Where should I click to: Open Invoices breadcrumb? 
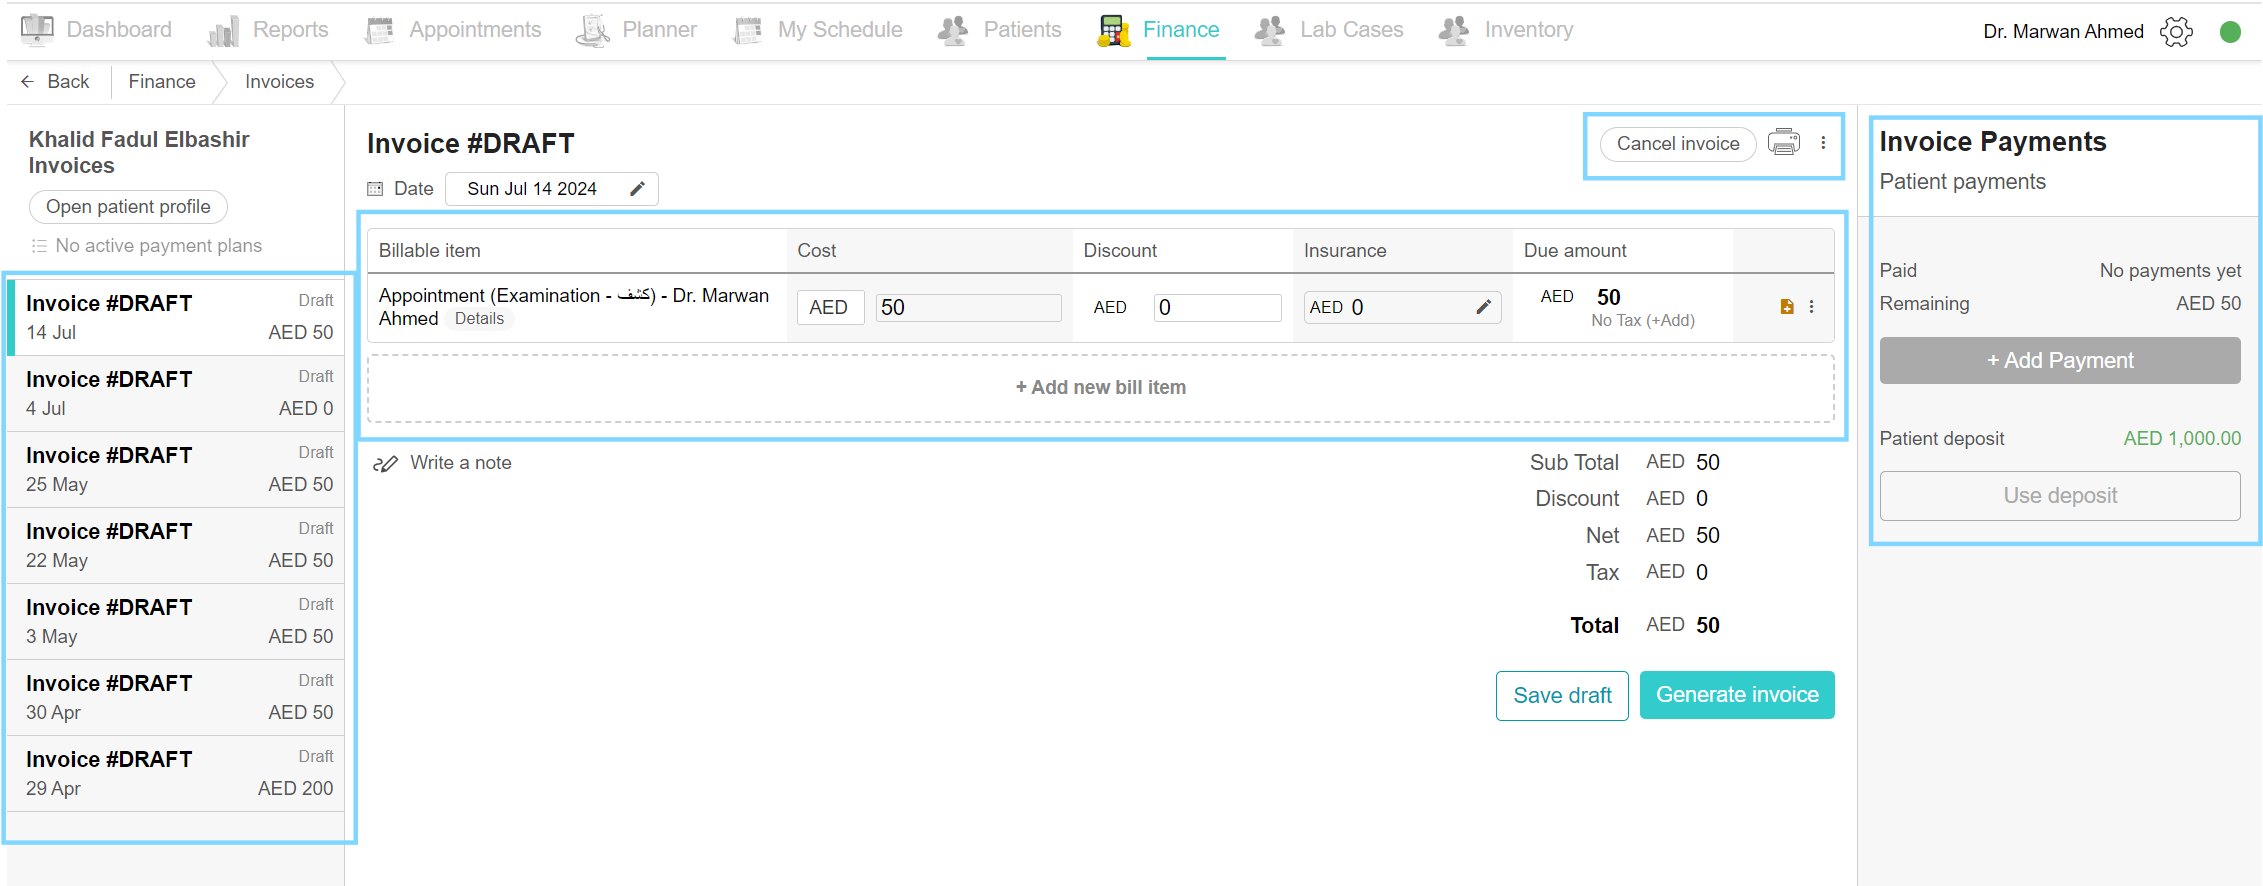[x=279, y=82]
